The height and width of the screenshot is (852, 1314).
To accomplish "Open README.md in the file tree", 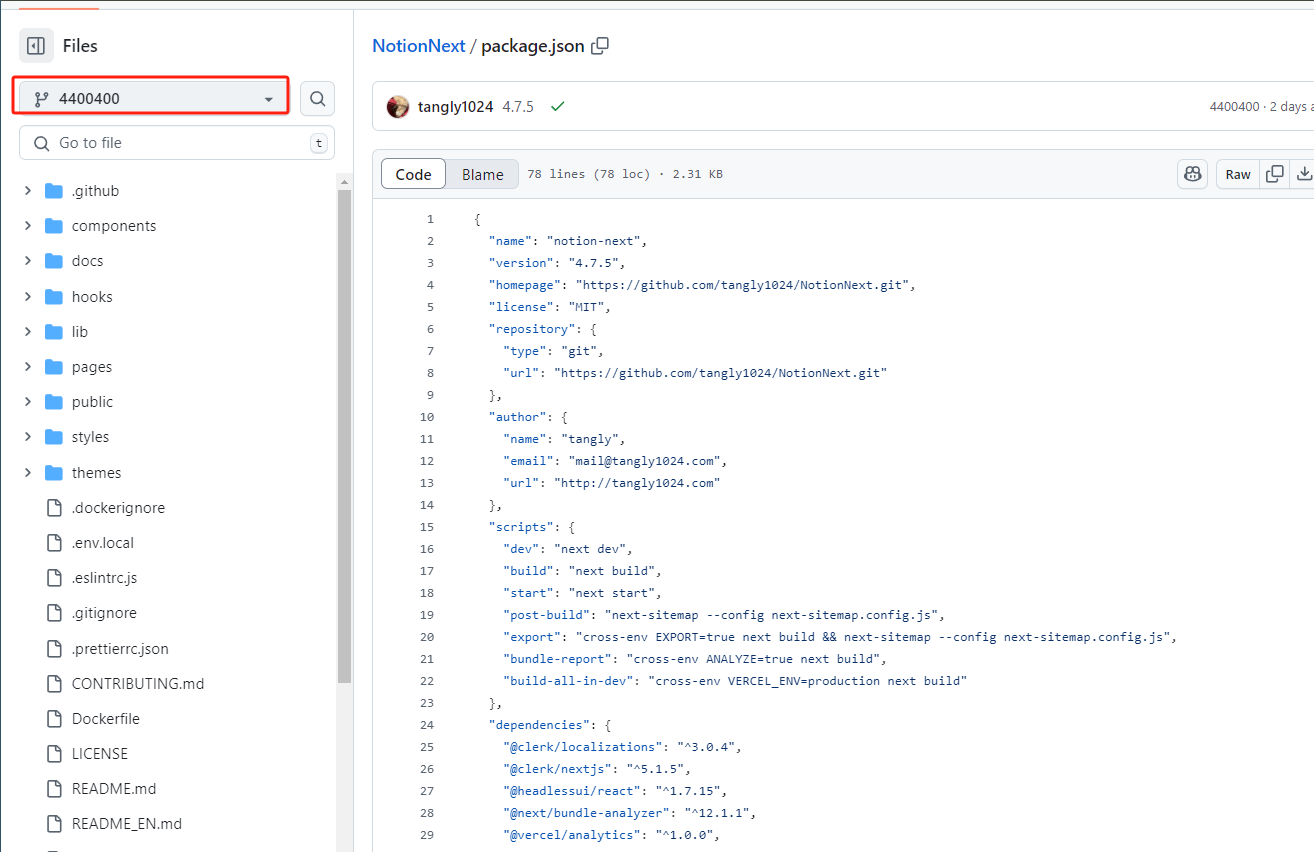I will 114,789.
